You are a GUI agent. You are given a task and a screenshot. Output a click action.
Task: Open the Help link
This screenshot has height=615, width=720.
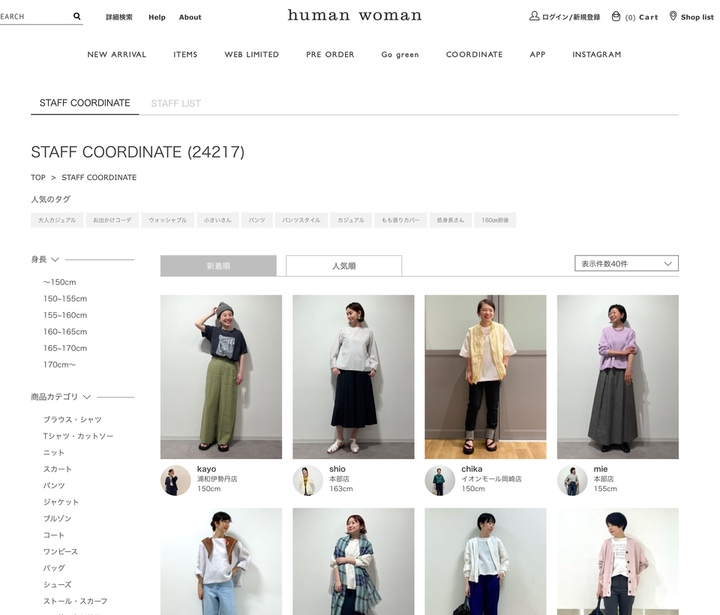[157, 17]
